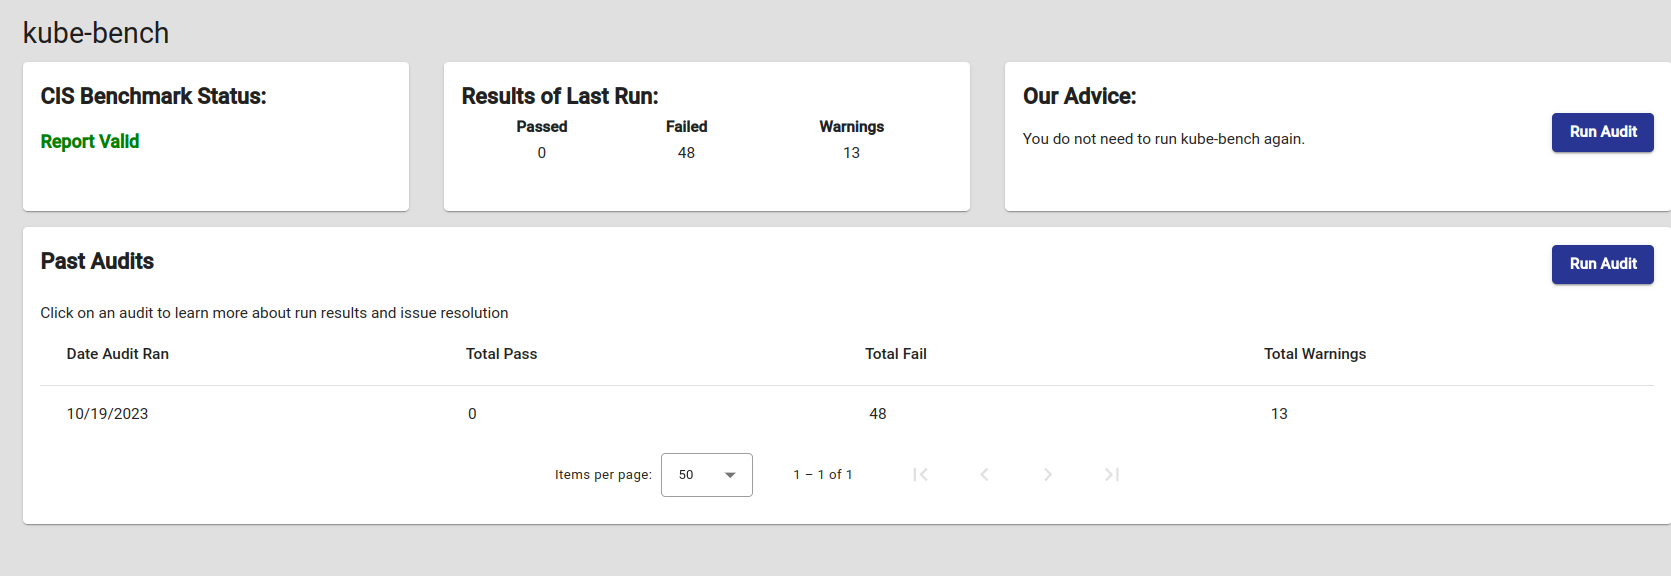1671x576 pixels.
Task: Go to the first page of audits
Action: point(920,475)
